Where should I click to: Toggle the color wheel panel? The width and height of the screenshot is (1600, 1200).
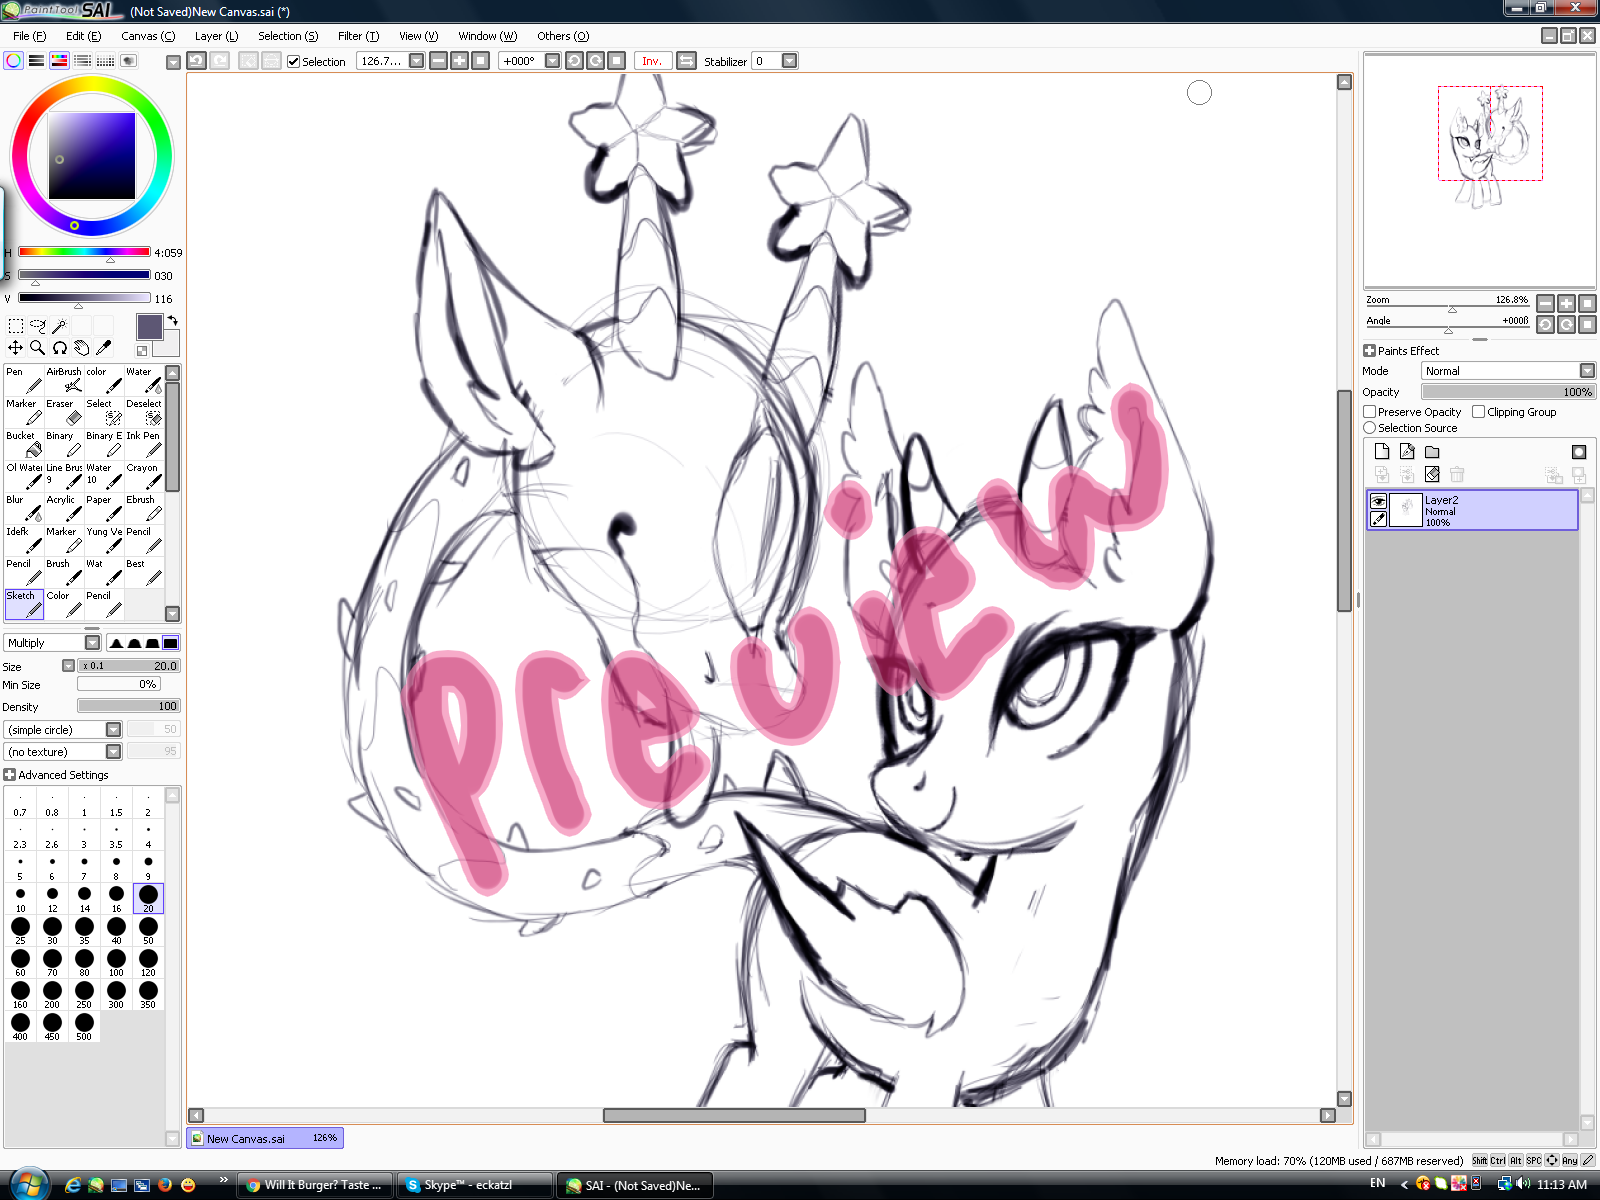pyautogui.click(x=14, y=61)
